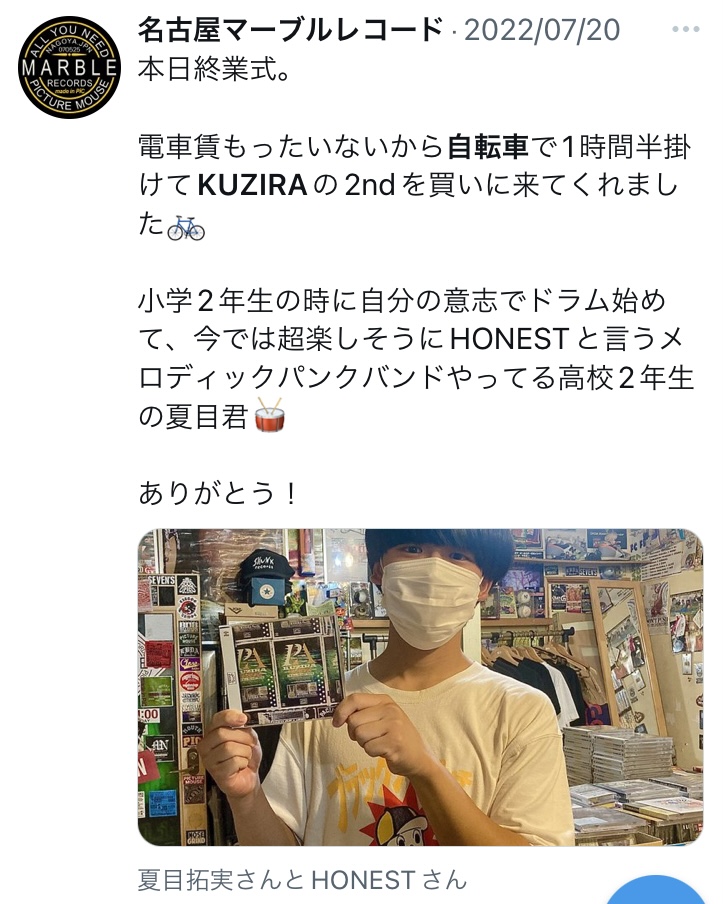The height and width of the screenshot is (904, 723).
Task: Tap the bicycle emoji in the tweet
Action: coord(186,227)
